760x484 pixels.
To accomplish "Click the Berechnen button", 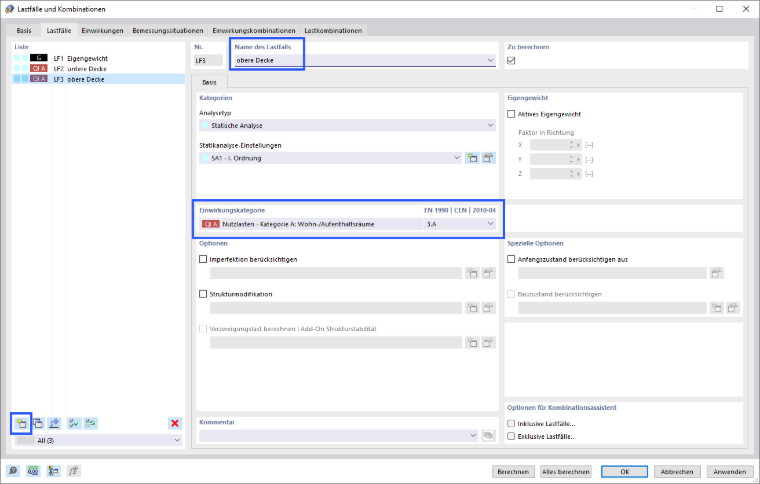I will click(x=513, y=471).
